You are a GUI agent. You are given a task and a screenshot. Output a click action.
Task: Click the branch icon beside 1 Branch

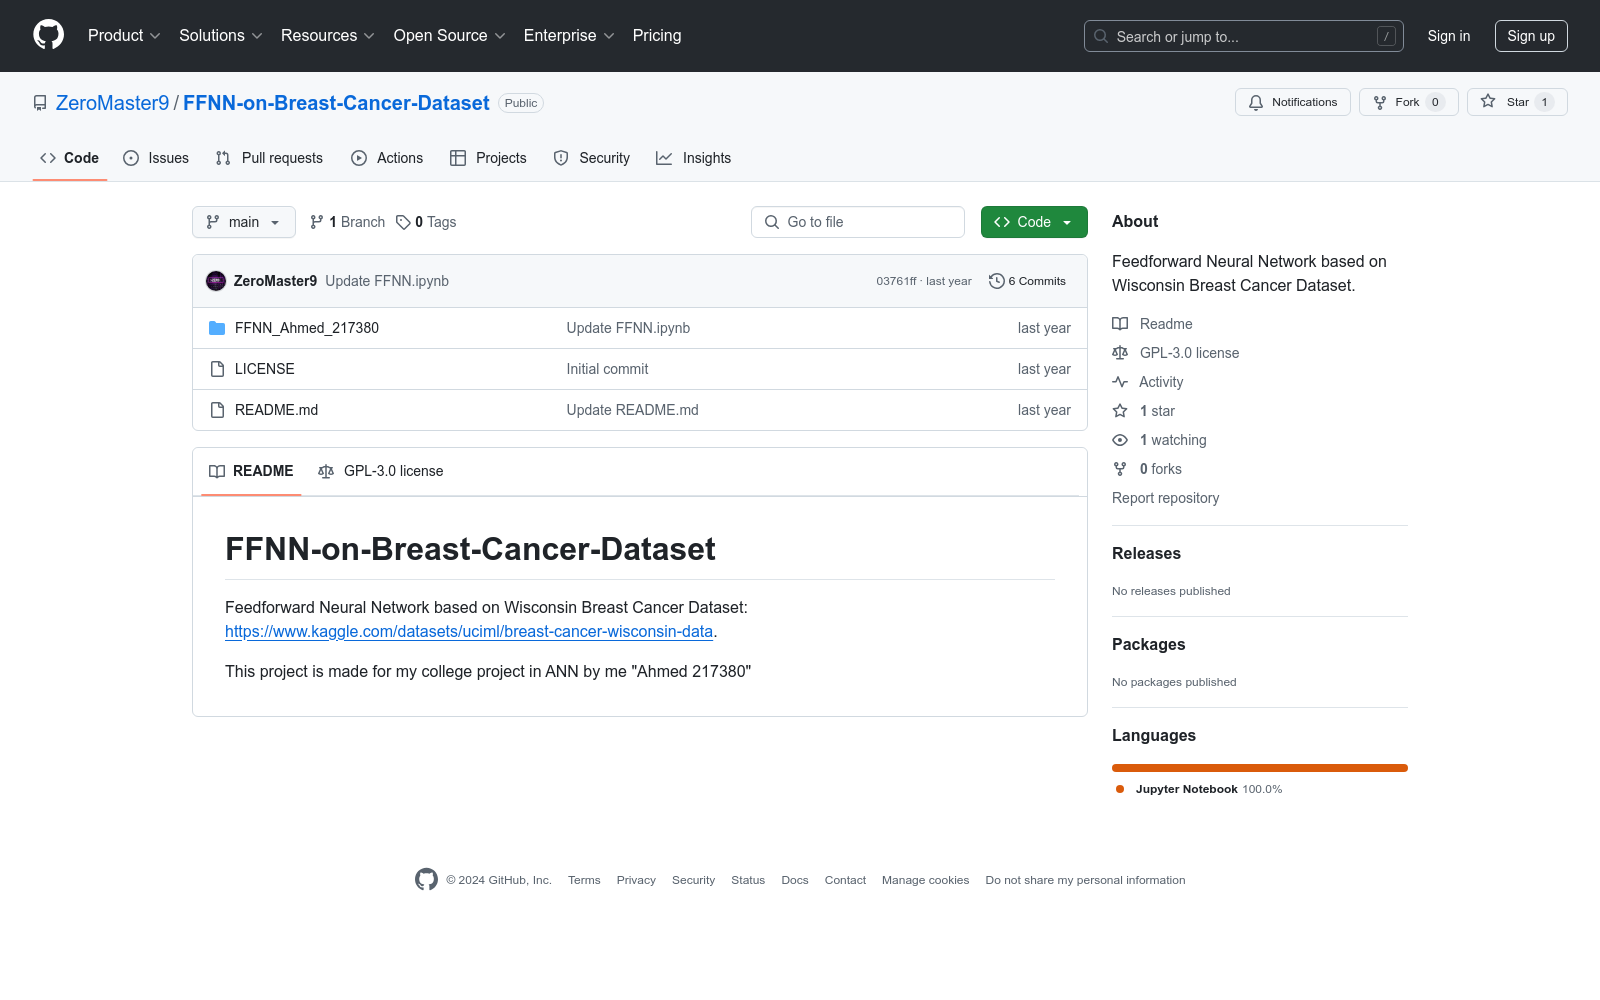pyautogui.click(x=317, y=222)
